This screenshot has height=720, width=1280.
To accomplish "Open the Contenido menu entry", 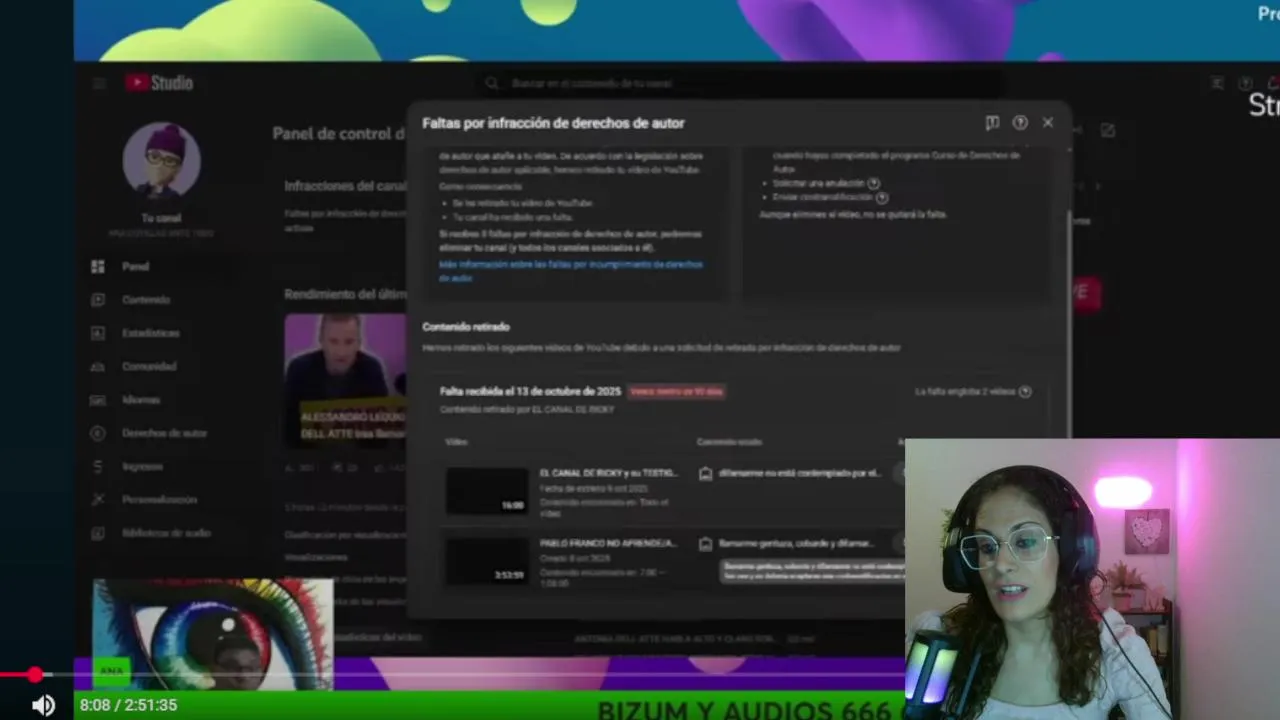I will pos(146,299).
